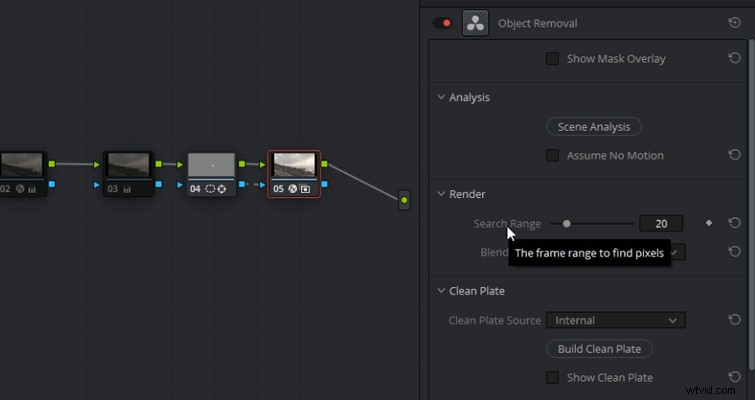This screenshot has width=755, height=400.
Task: Select node 02 thumbnail in node graph
Action: click(x=22, y=165)
